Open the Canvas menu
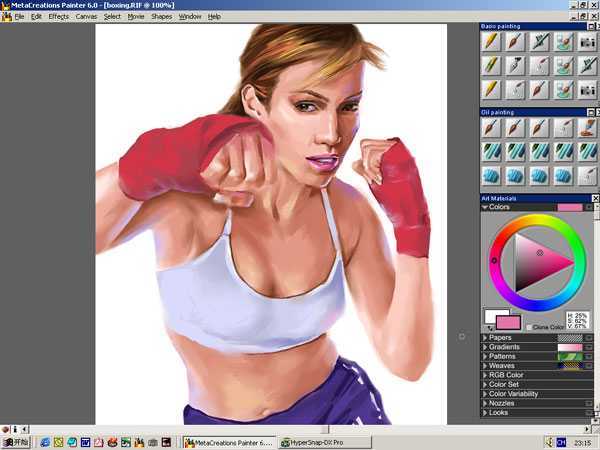This screenshot has width=600, height=450. point(86,16)
